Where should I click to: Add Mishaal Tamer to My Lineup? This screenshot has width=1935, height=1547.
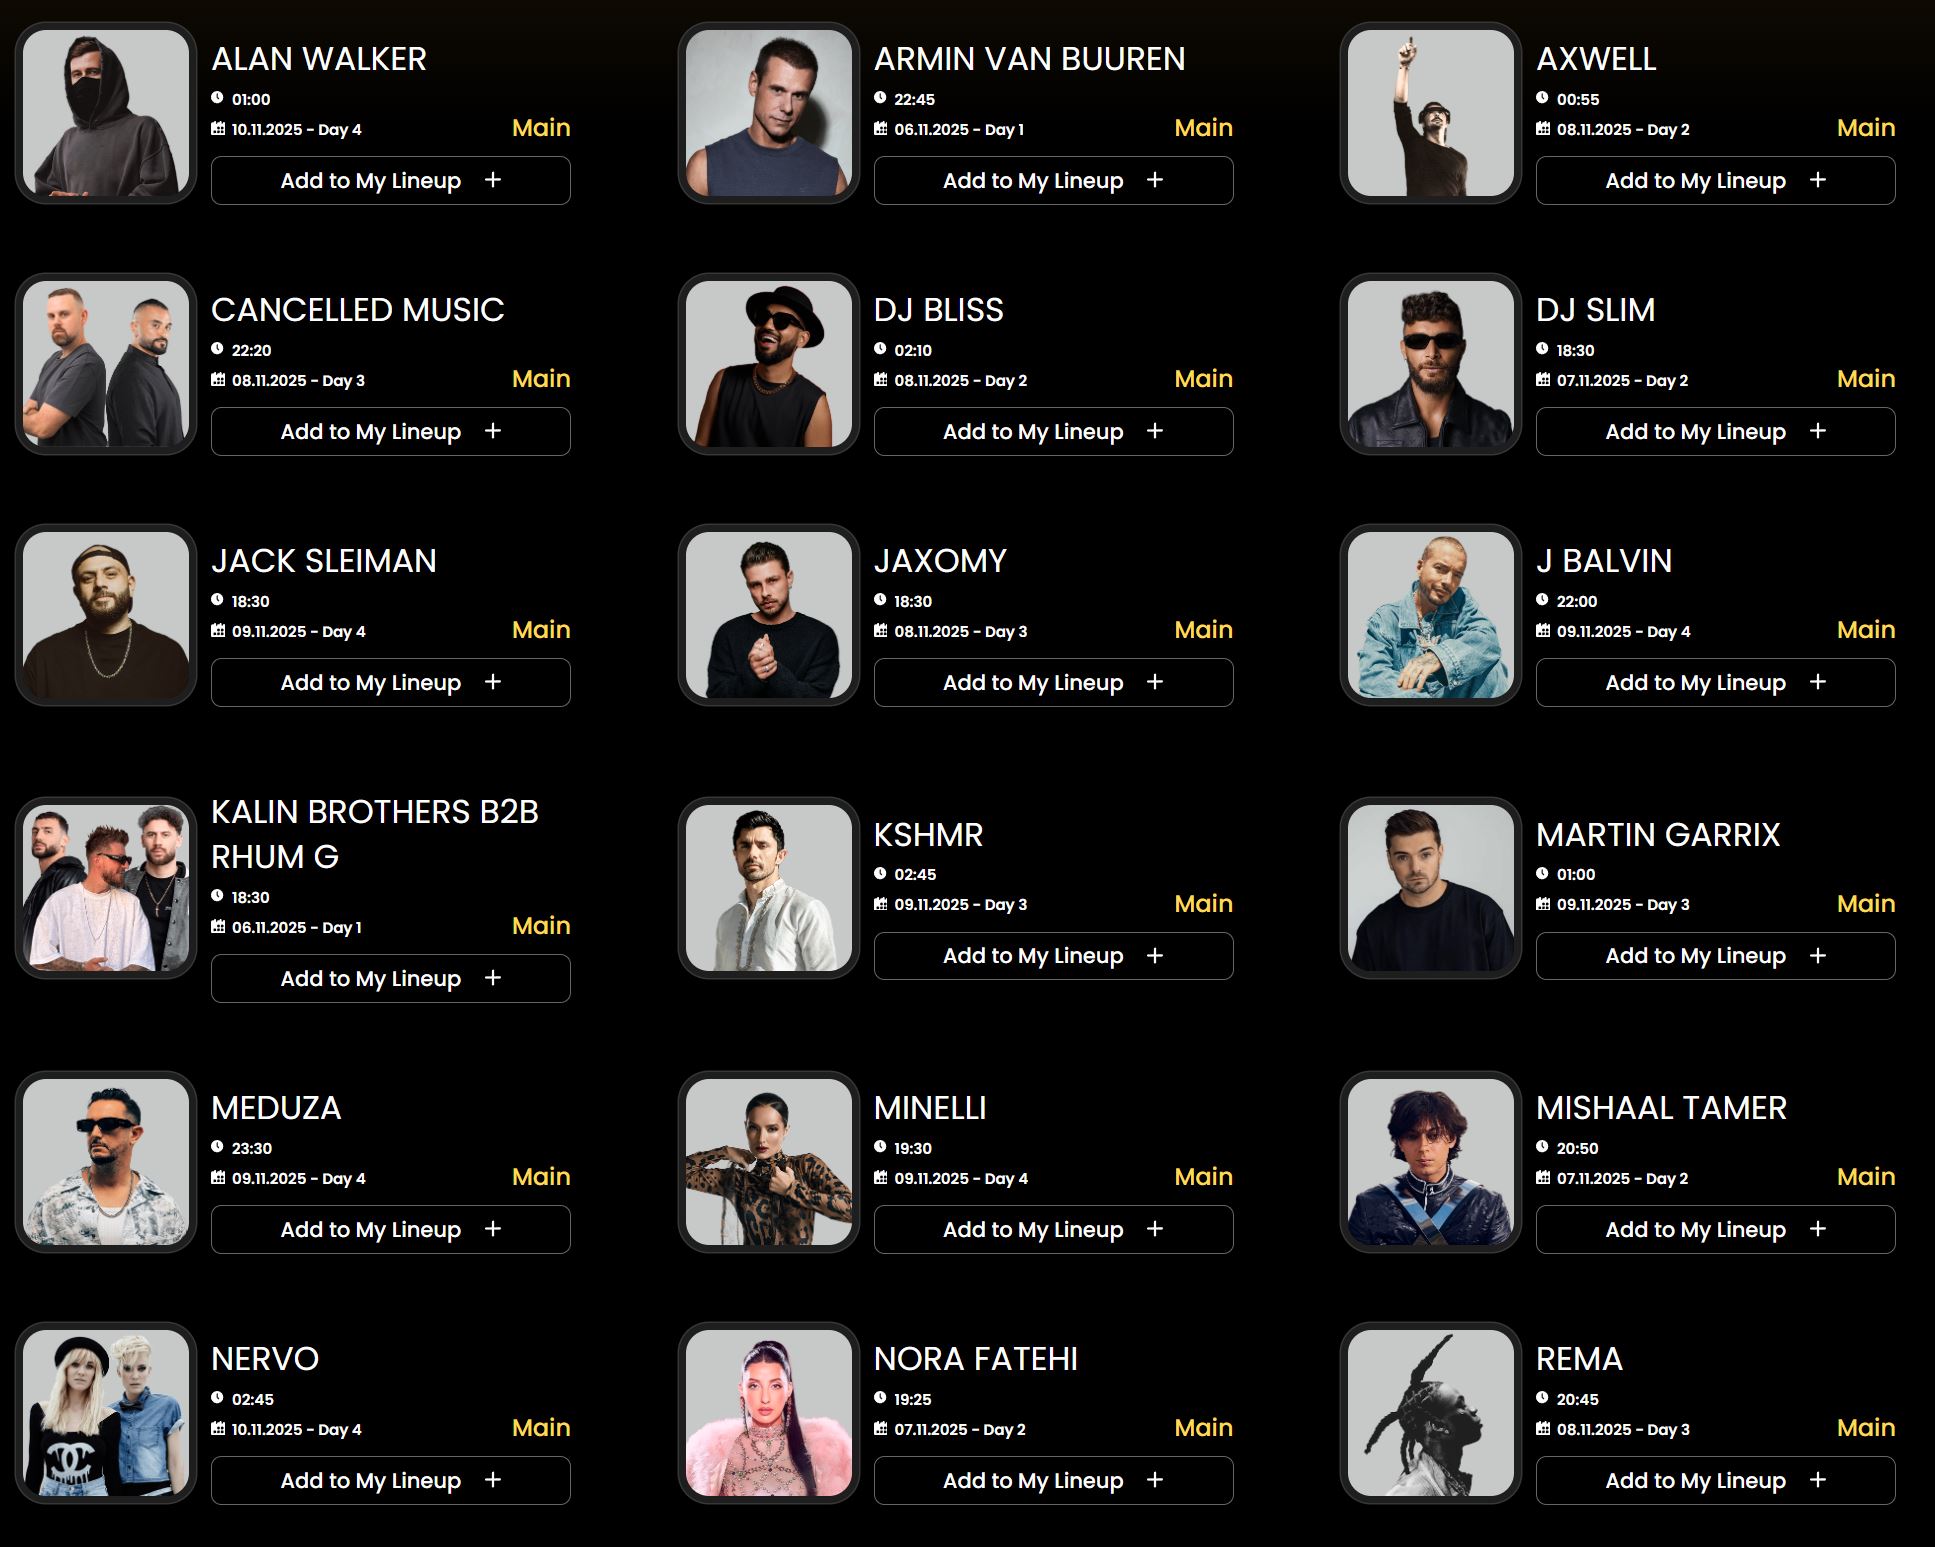(1715, 1230)
